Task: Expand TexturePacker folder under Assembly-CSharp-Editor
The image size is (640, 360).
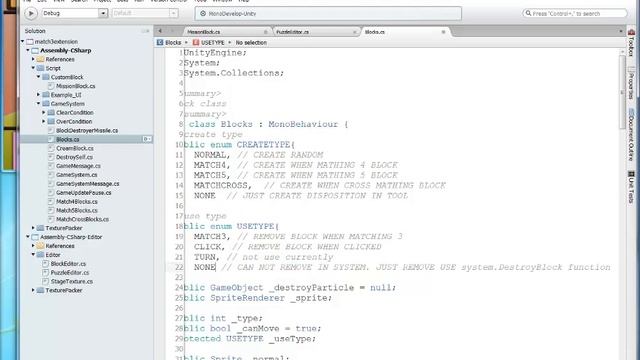Action: point(33,291)
